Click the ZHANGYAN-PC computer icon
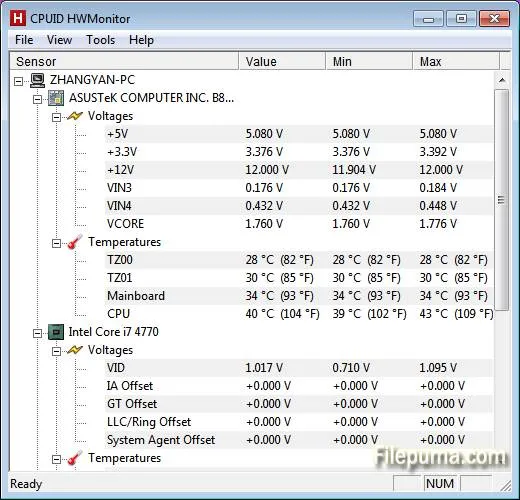The width and height of the screenshot is (520, 500). pos(37,80)
